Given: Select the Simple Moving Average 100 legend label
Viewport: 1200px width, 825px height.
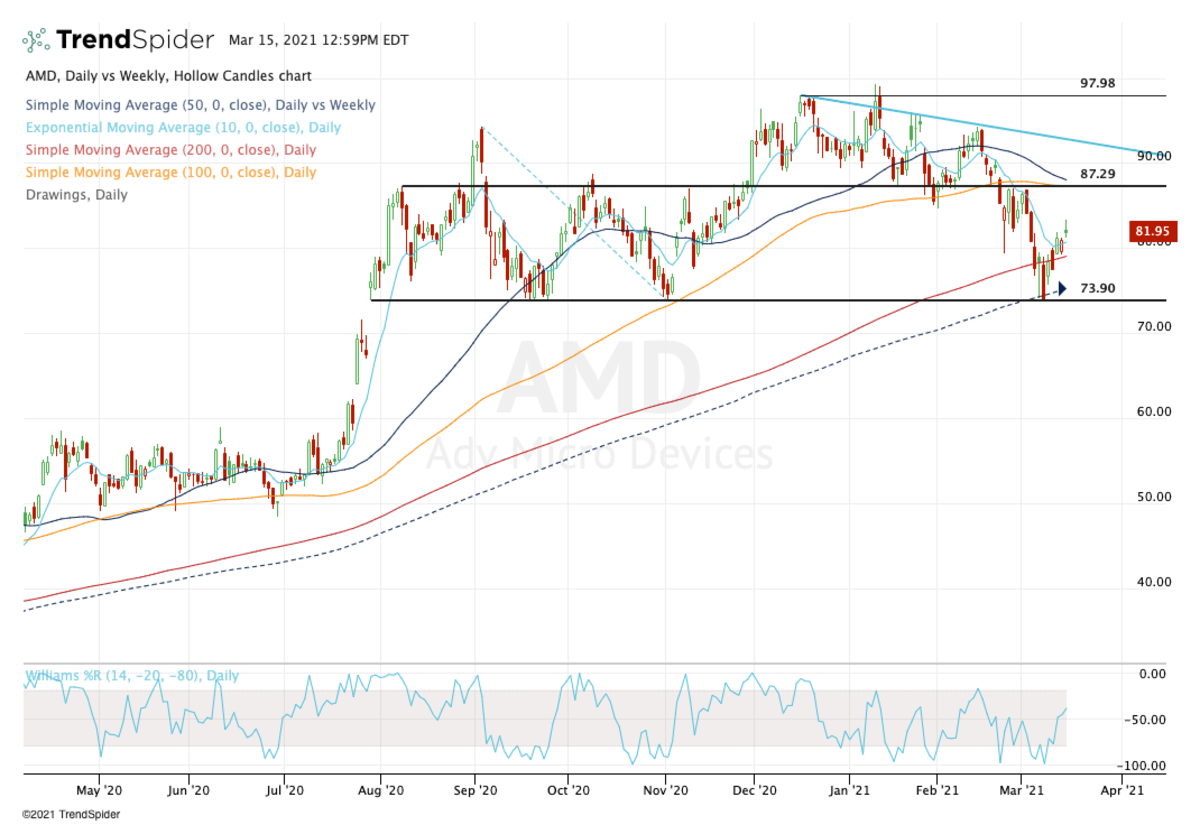Looking at the screenshot, I should 170,172.
